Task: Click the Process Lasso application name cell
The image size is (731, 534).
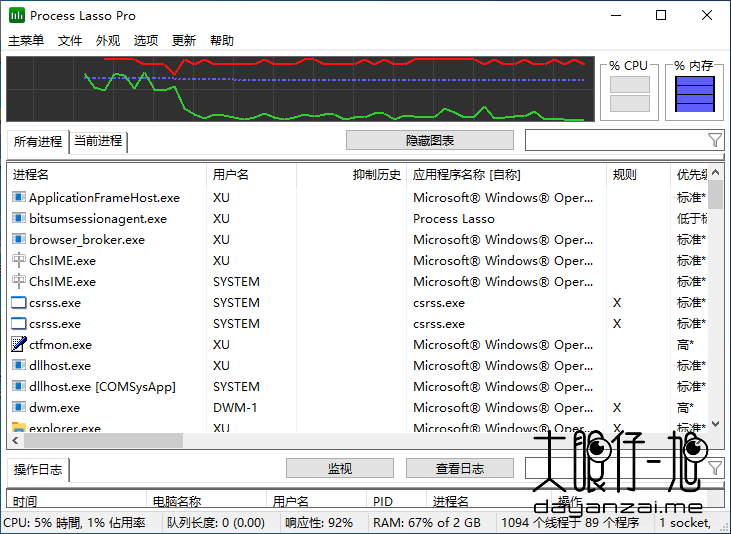Action: 454,219
